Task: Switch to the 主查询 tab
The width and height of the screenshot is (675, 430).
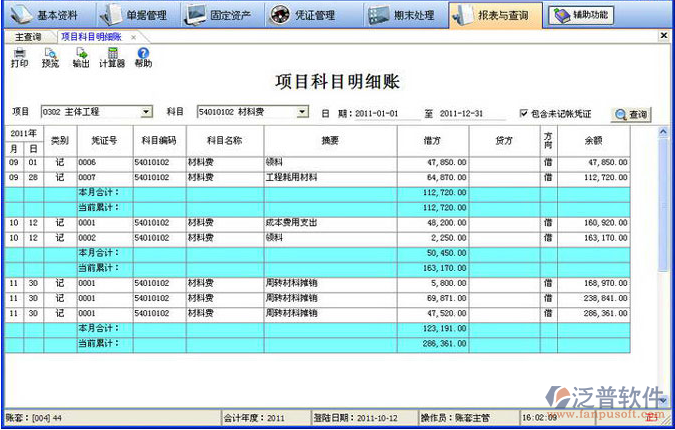Action: pyautogui.click(x=28, y=36)
